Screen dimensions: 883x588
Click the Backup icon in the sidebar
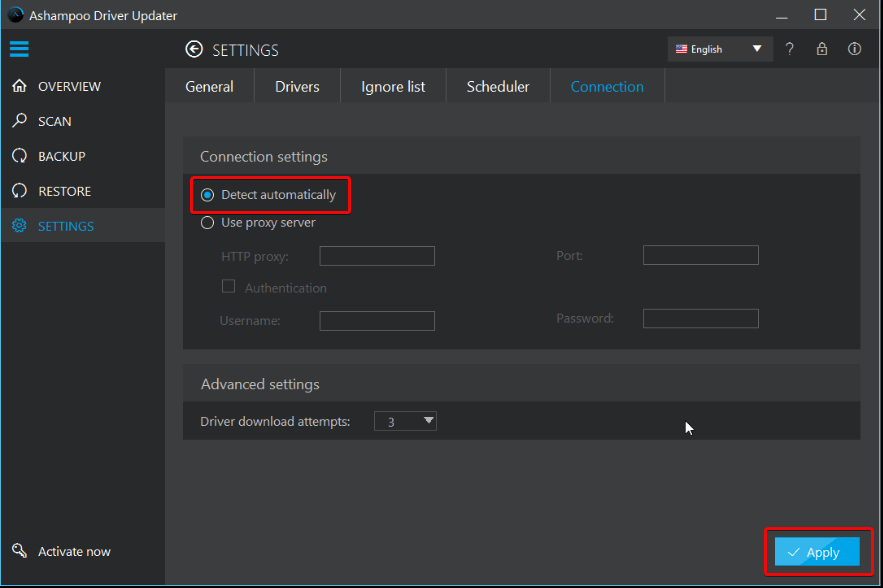coord(18,156)
